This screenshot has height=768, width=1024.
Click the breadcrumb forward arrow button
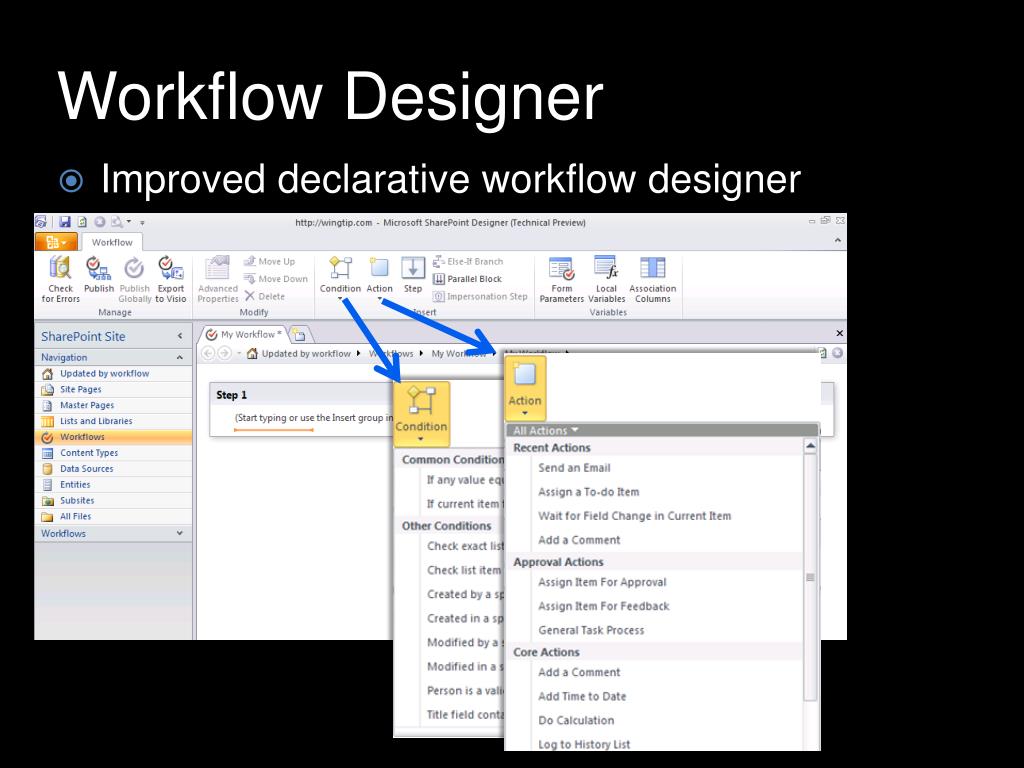(x=224, y=353)
